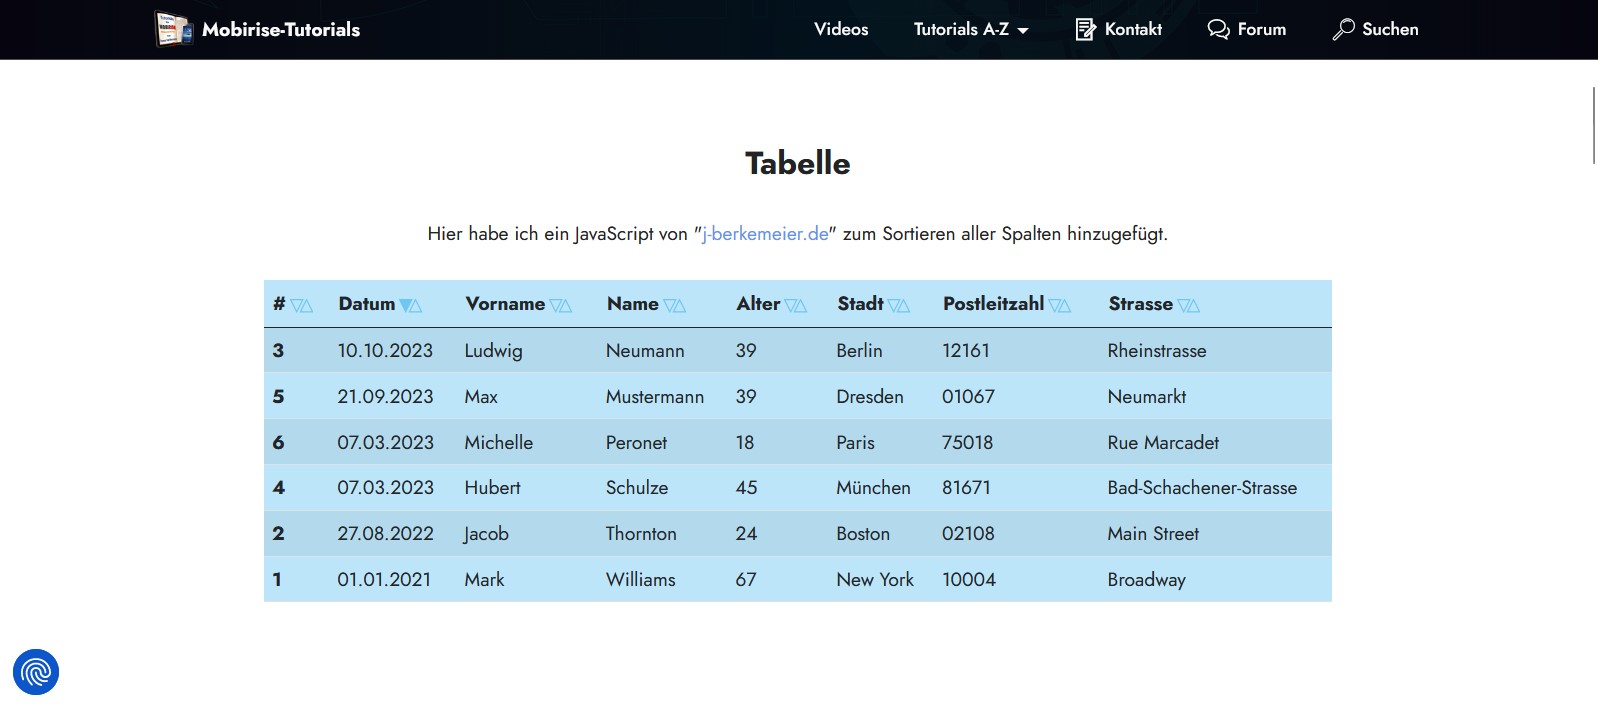Click the Mobirise-Tutorials site title text
Image resolution: width=1598 pixels, height=708 pixels.
click(281, 29)
